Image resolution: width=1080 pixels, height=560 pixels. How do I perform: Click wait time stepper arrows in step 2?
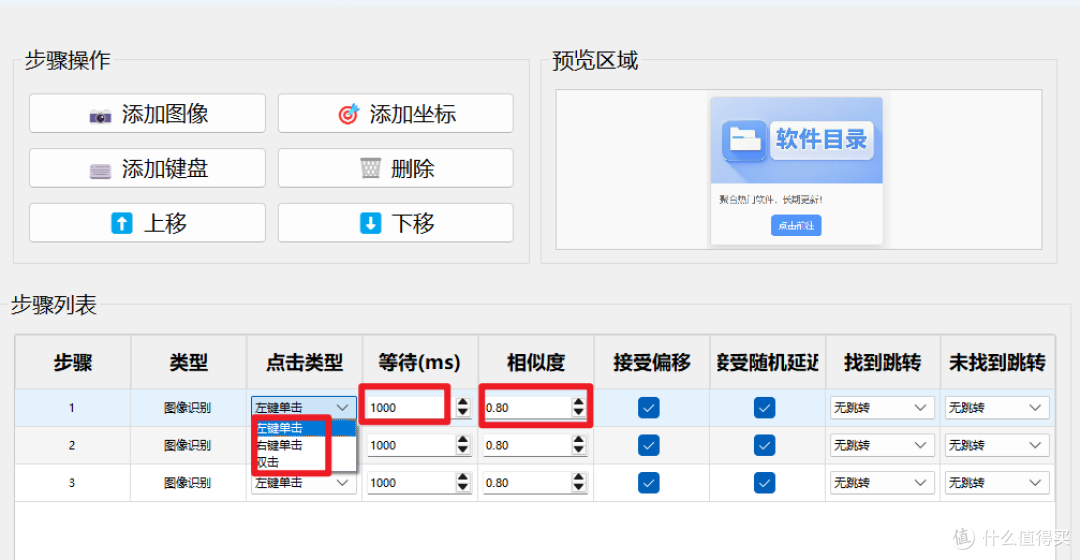463,445
